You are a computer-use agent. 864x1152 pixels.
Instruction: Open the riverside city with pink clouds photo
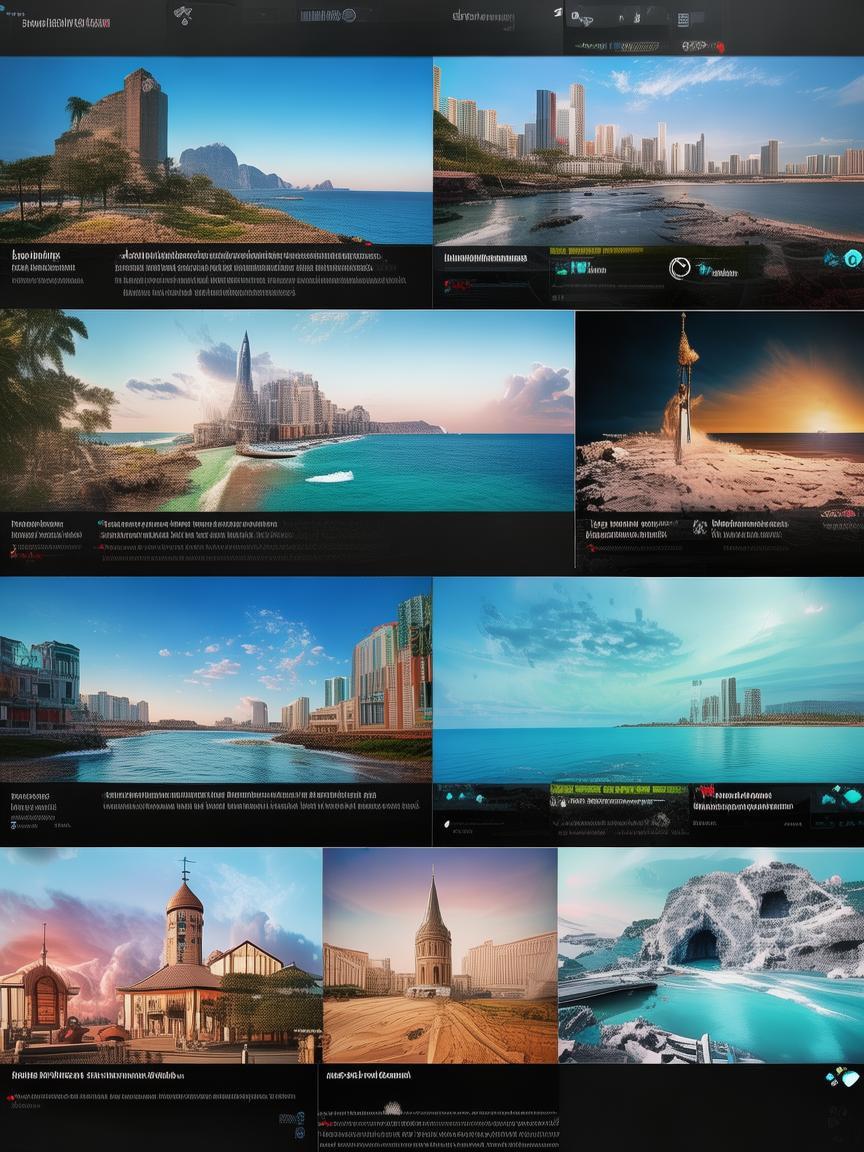point(215,680)
